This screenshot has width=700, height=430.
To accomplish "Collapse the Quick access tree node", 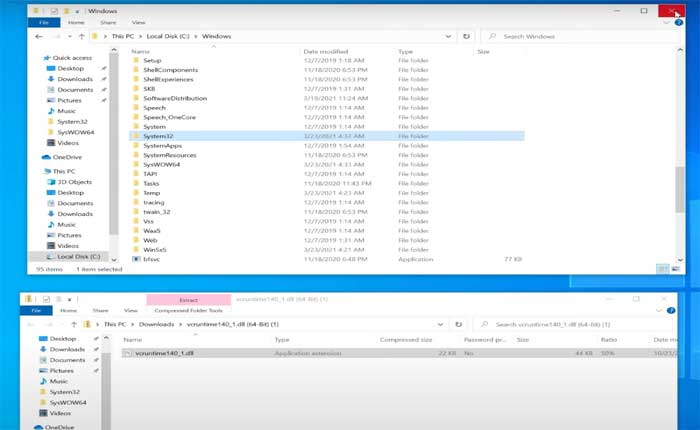I will tap(36, 58).
